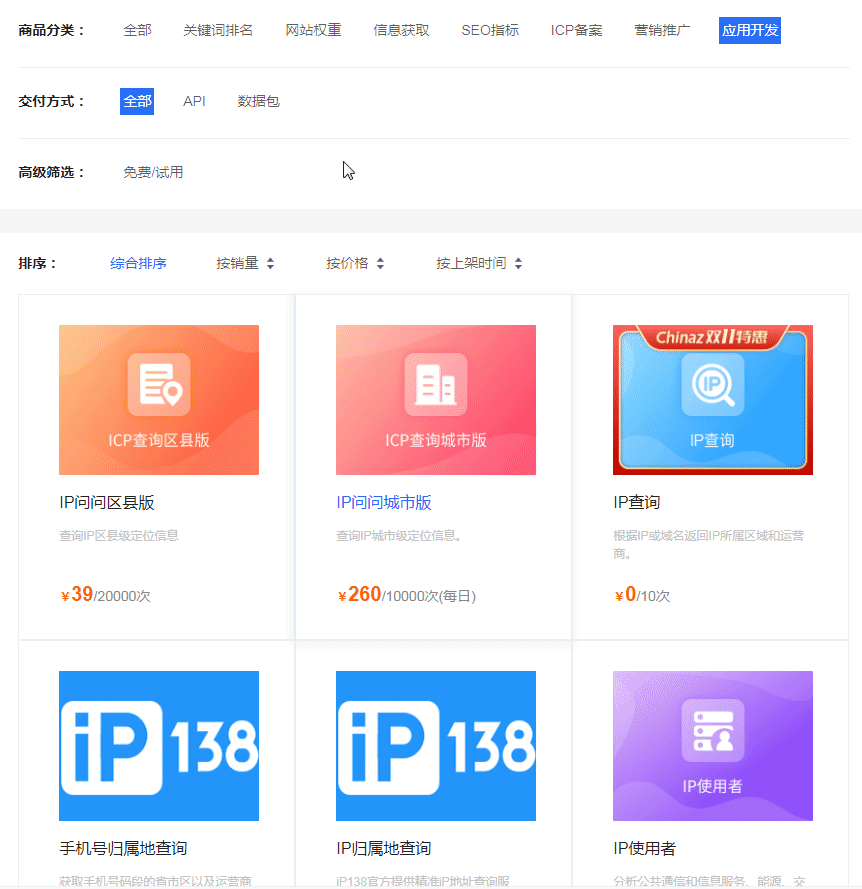Viewport: 862px width, 889px height.
Task: Filter by 信息获取 category
Action: tap(401, 30)
